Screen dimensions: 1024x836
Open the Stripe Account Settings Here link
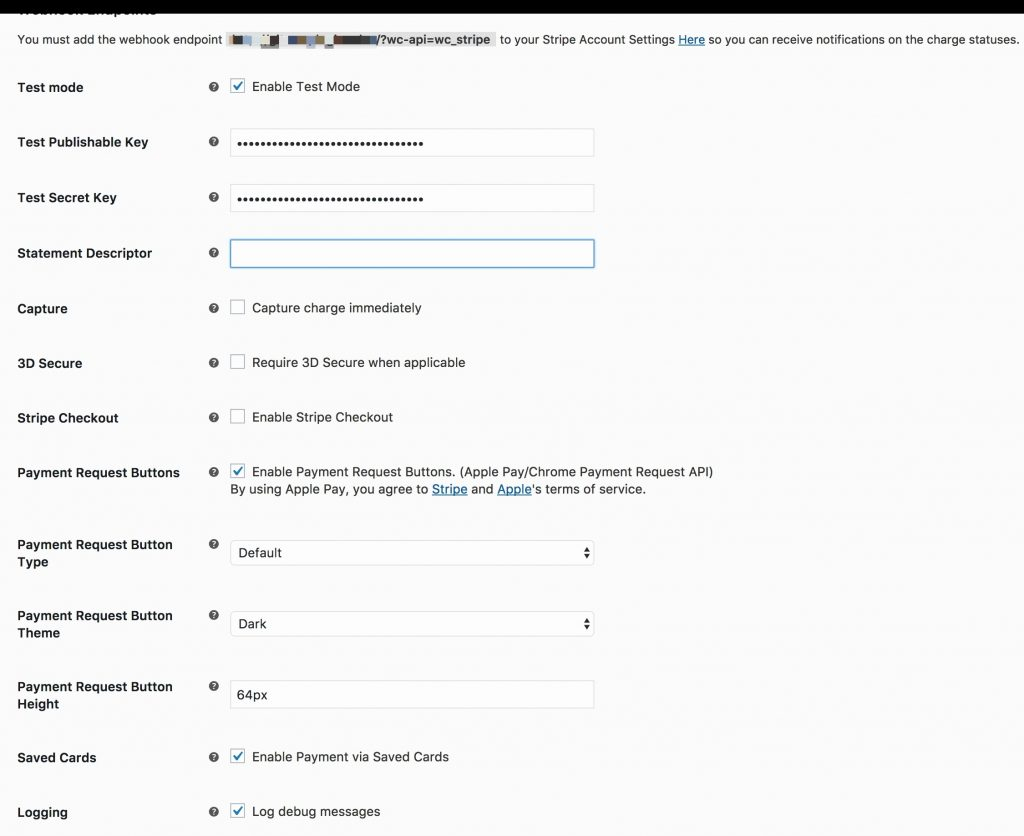(x=691, y=40)
